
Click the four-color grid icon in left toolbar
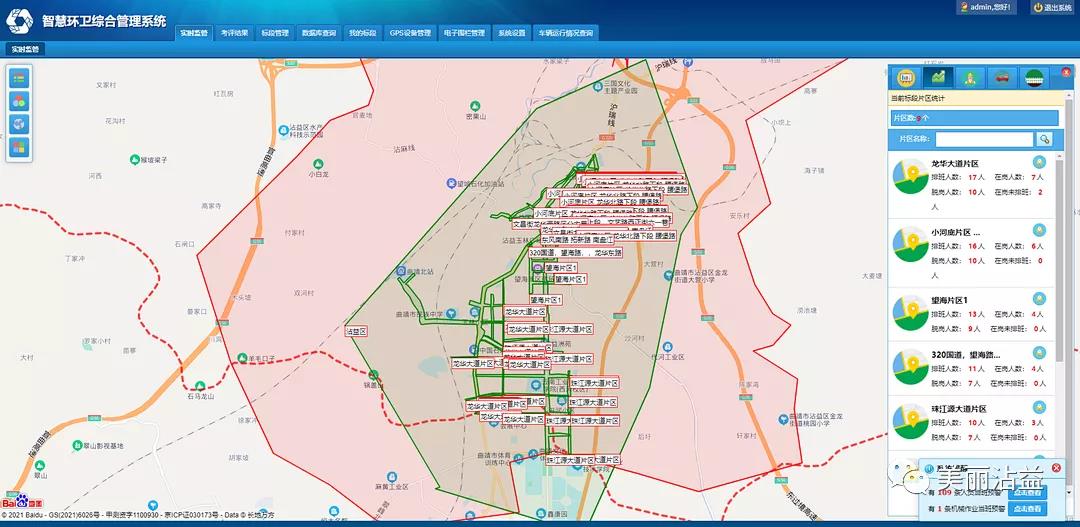pos(19,147)
